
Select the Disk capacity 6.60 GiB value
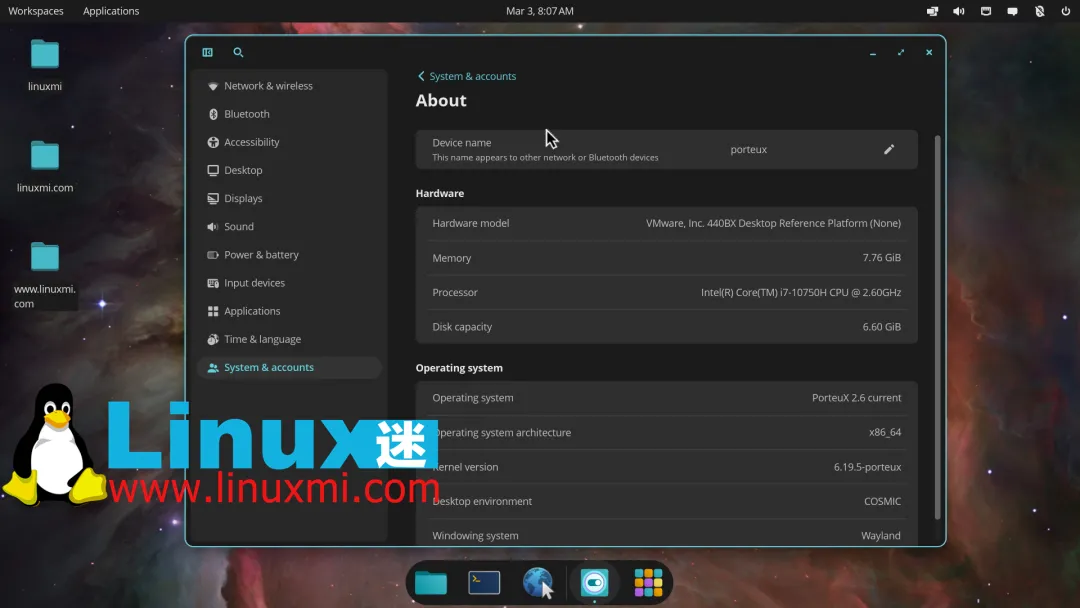coord(882,327)
